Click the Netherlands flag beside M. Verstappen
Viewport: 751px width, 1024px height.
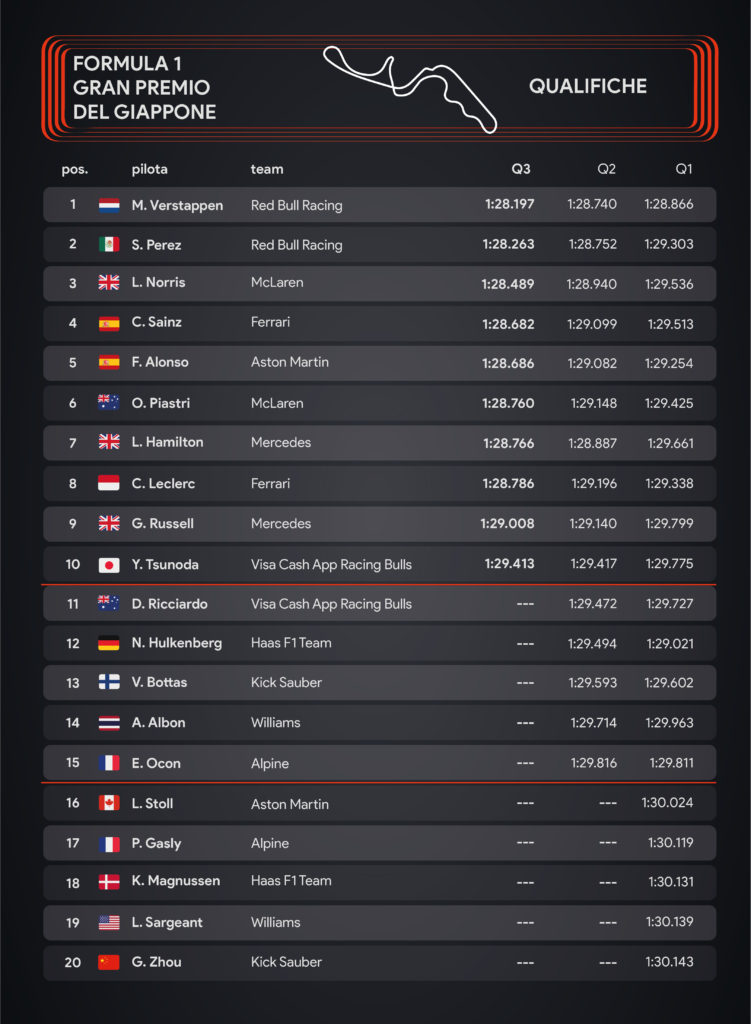pos(108,205)
